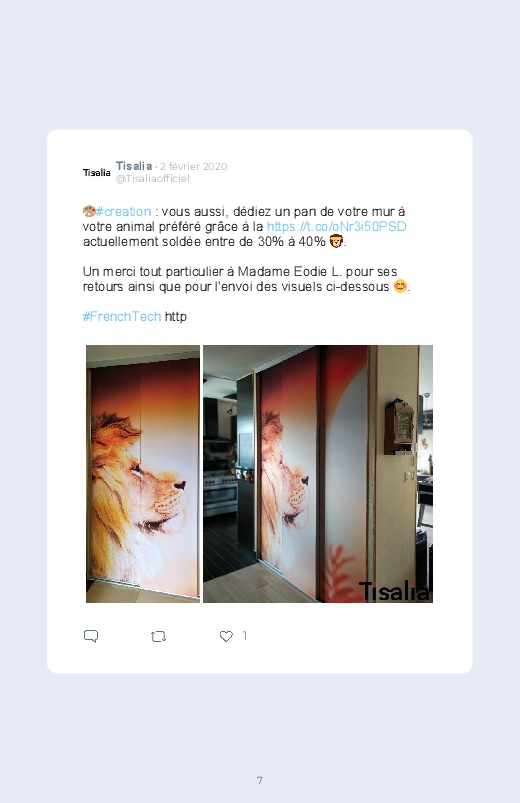
Task: Click the @Tisaliaofficiel handle
Action: pyautogui.click(x=153, y=178)
